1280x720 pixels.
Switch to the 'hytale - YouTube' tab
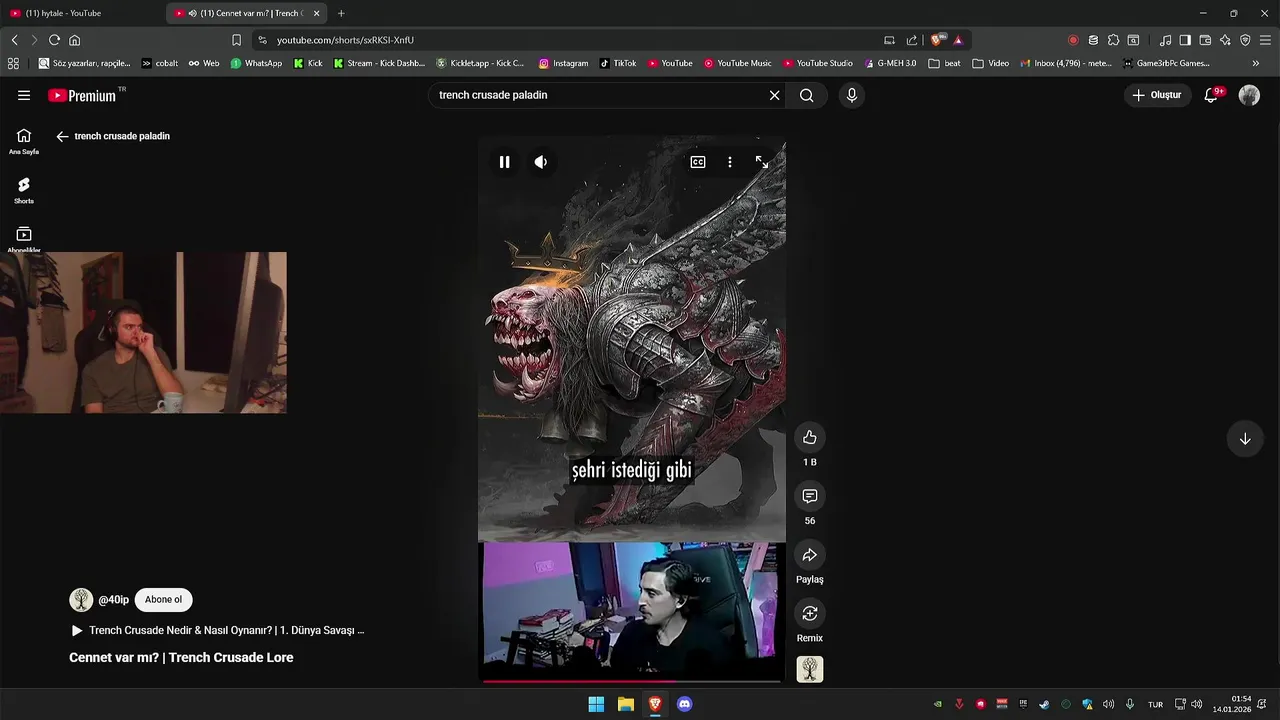pyautogui.click(x=82, y=13)
